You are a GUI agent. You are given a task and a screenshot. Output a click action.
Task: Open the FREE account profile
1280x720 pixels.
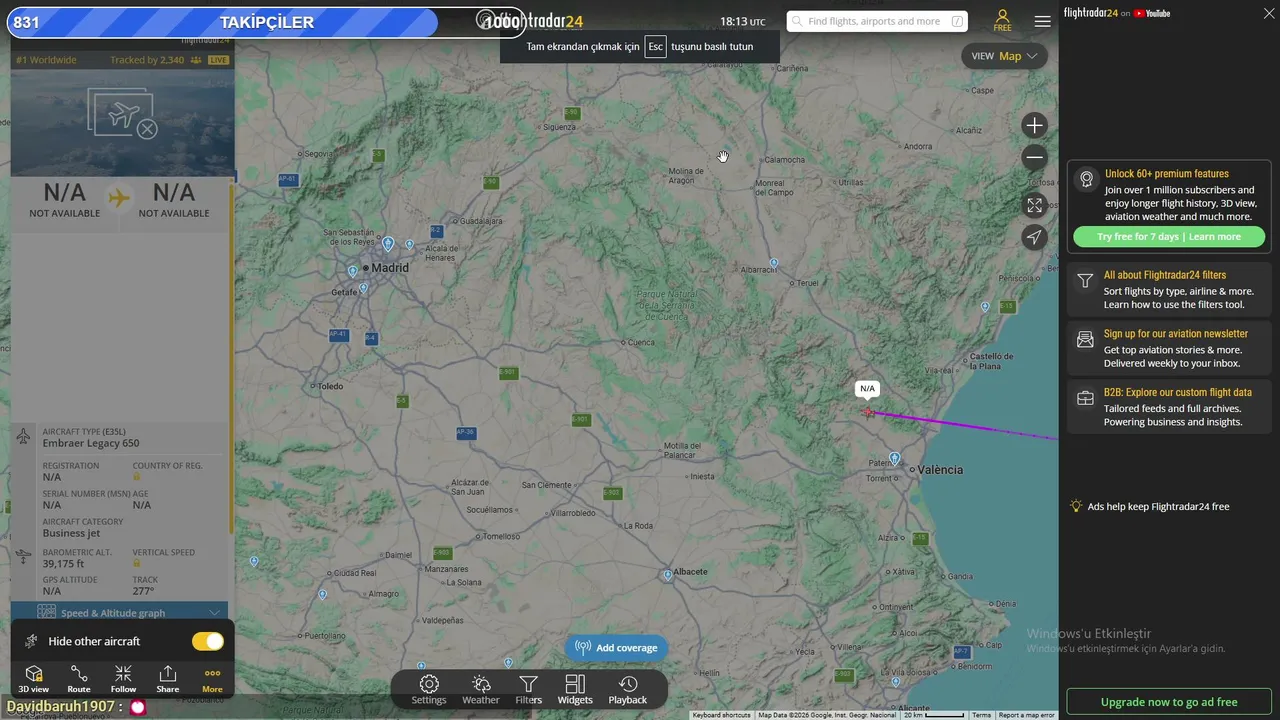coord(1002,21)
